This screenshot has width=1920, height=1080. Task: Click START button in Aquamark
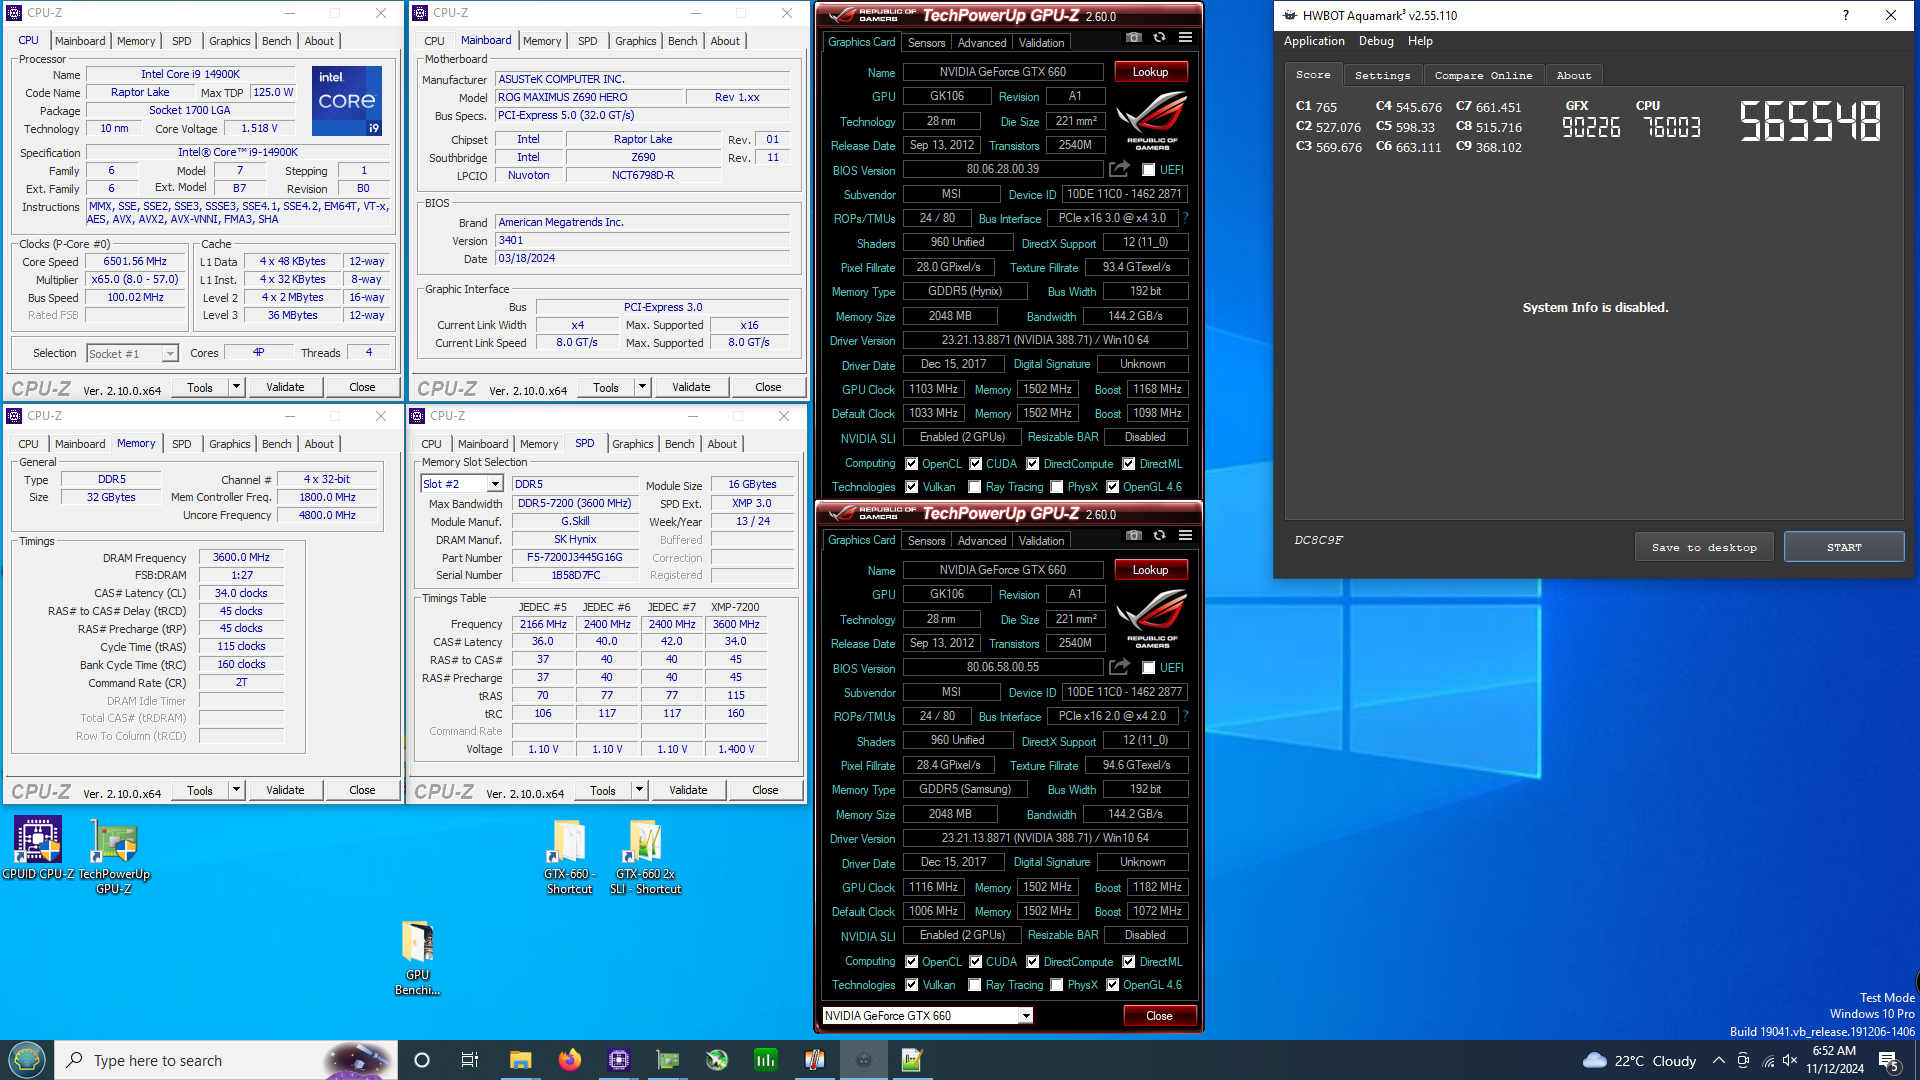pyautogui.click(x=1844, y=547)
